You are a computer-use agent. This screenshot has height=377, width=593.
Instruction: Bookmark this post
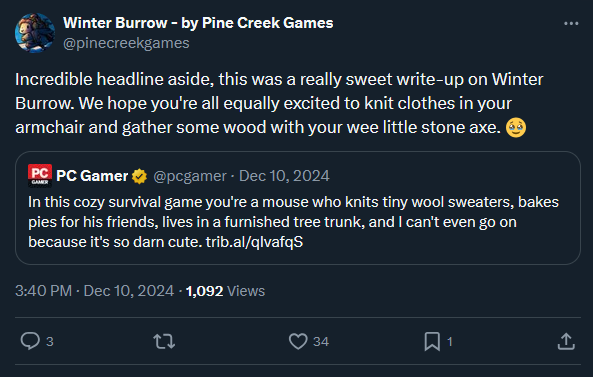tap(432, 341)
